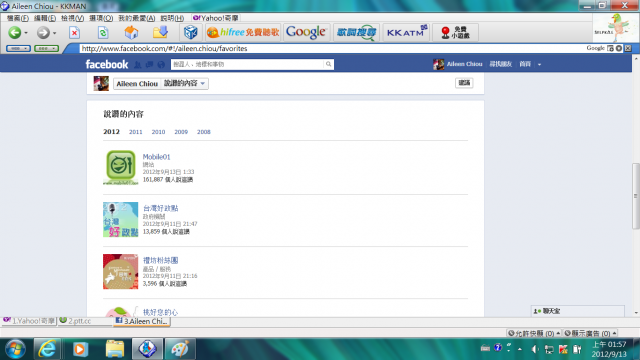This screenshot has height=360, width=640.
Task: Go back with the green arrow button
Action: tap(15, 33)
